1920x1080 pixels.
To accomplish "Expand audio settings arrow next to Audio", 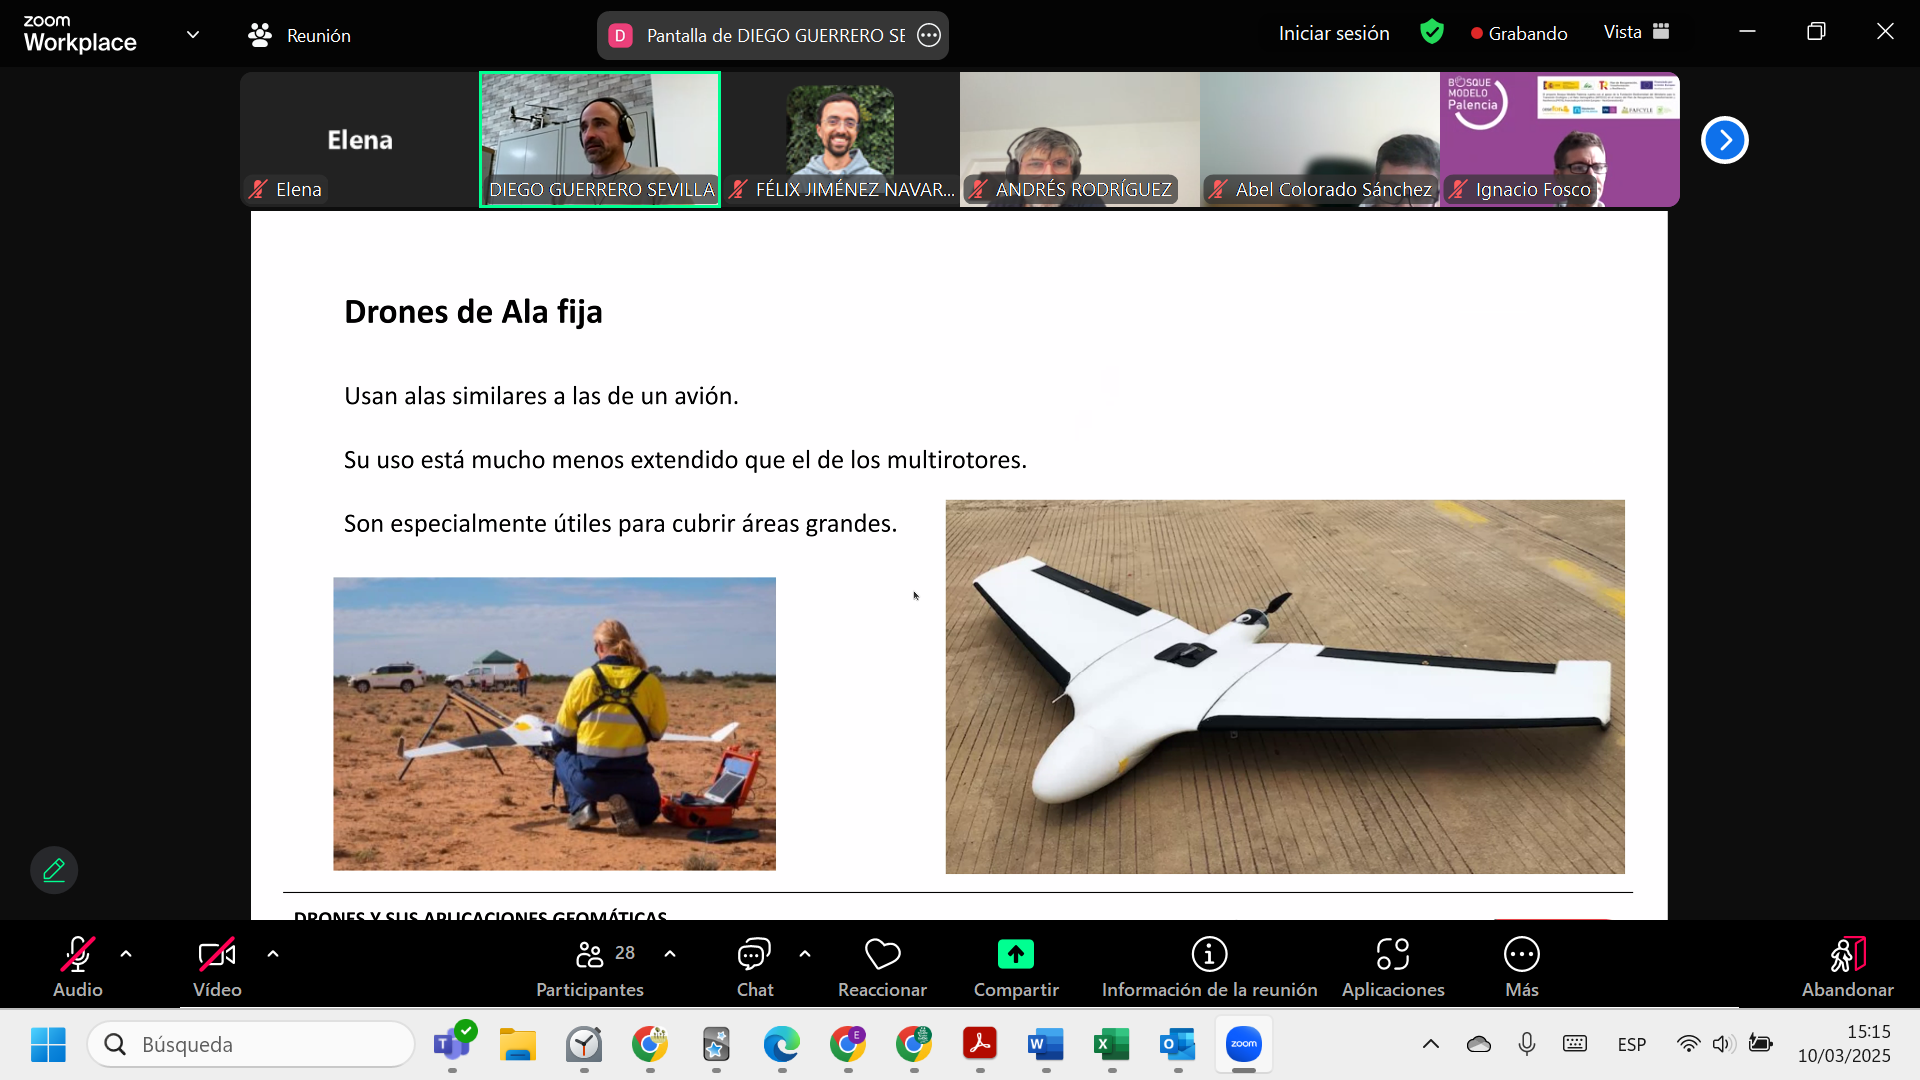I will [126, 954].
